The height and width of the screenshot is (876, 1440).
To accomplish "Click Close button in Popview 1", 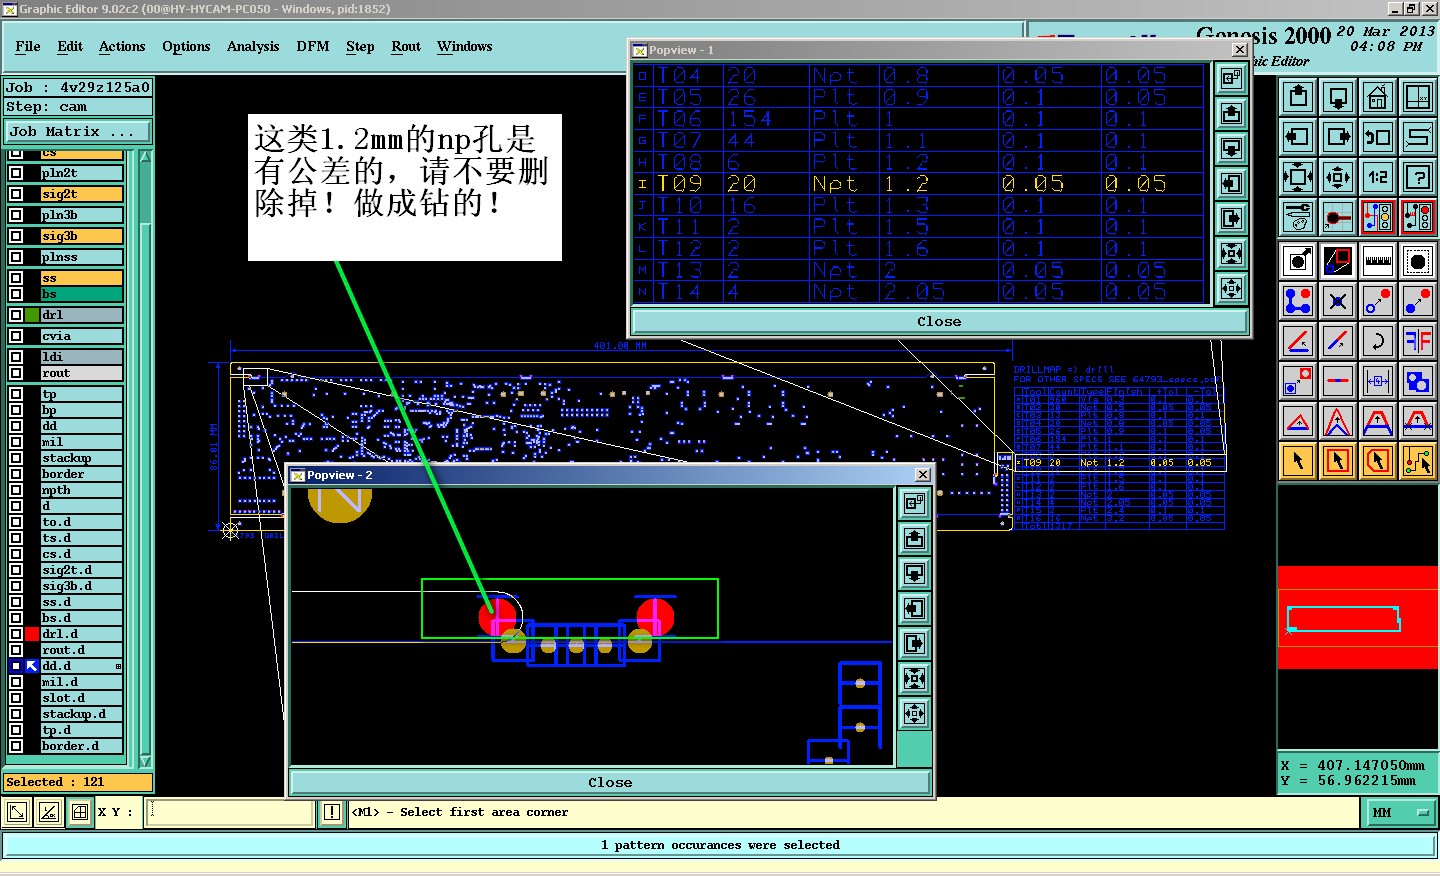I will pyautogui.click(x=939, y=321).
